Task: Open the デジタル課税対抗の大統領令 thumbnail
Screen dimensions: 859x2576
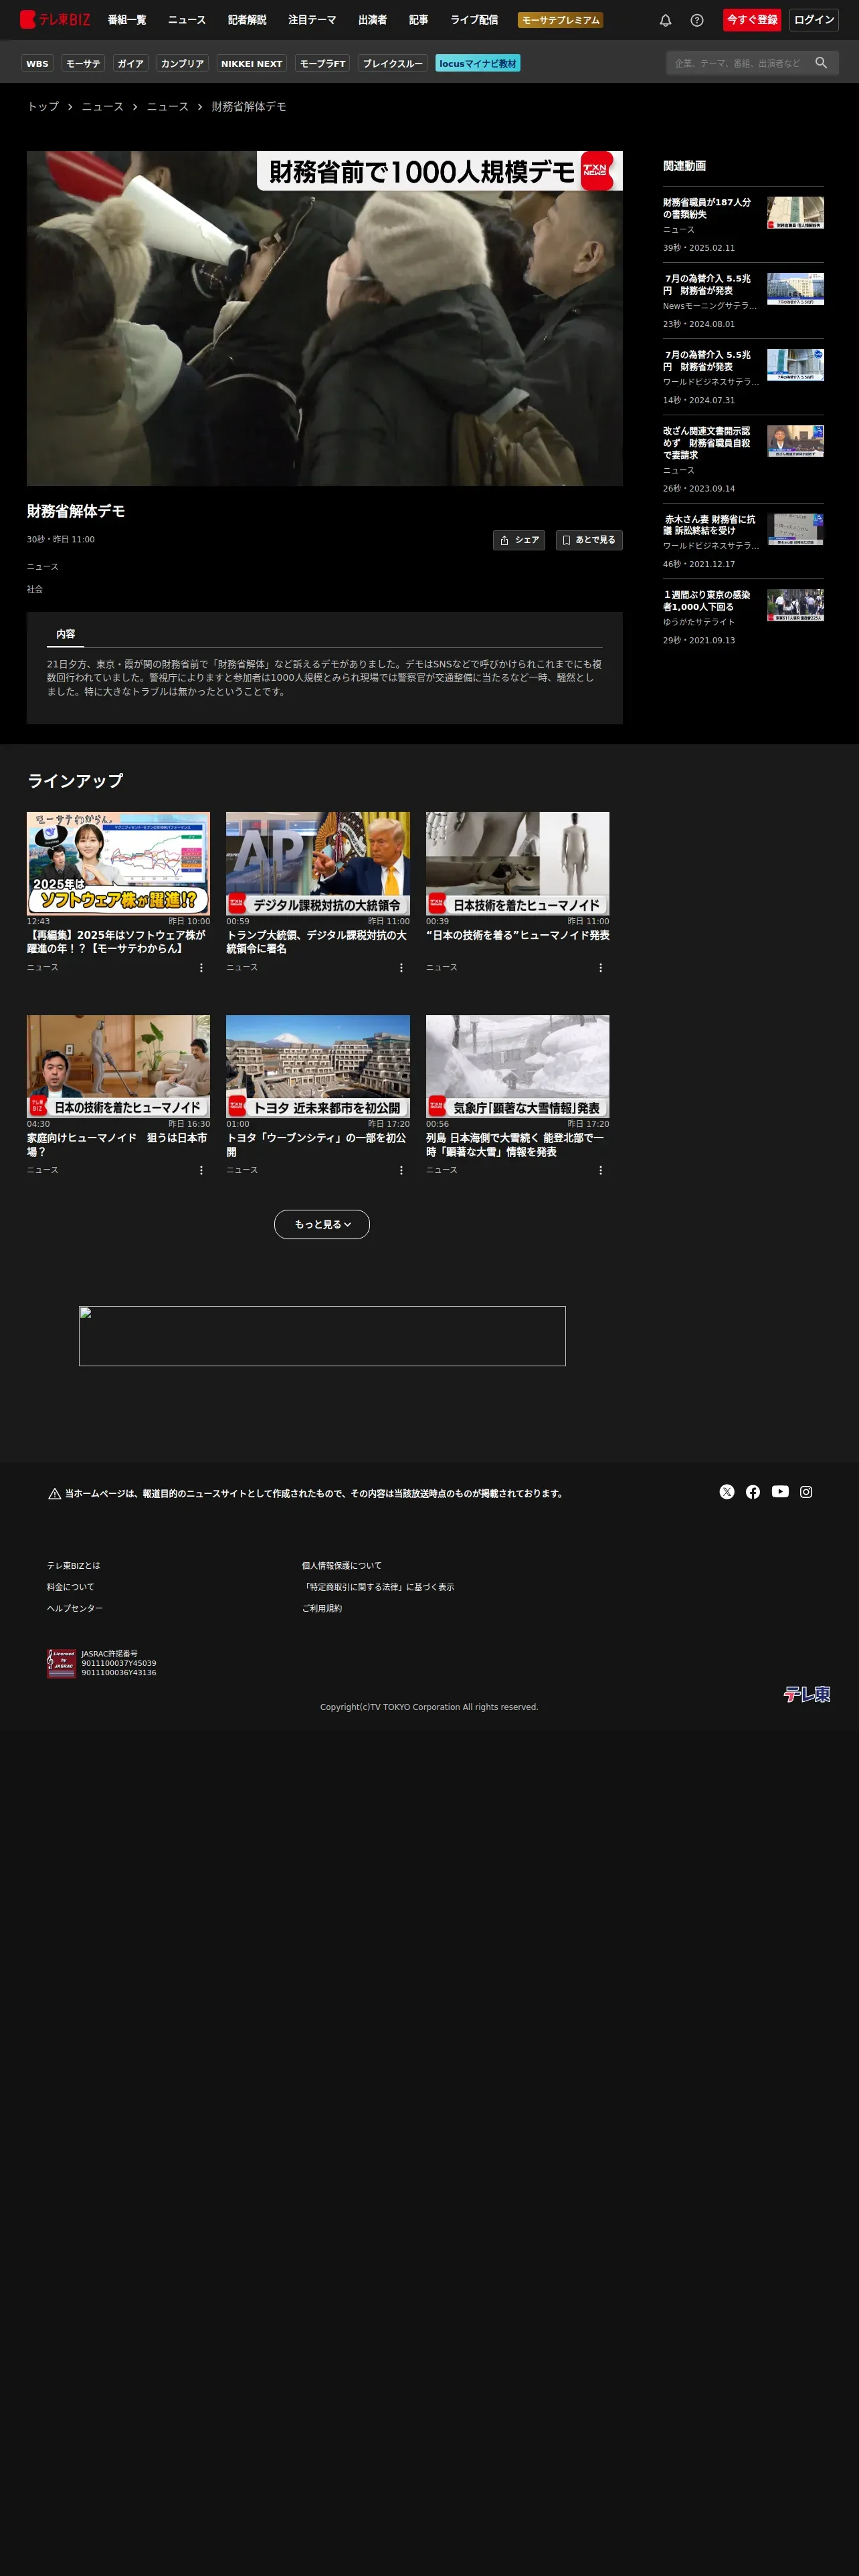Action: (x=318, y=863)
